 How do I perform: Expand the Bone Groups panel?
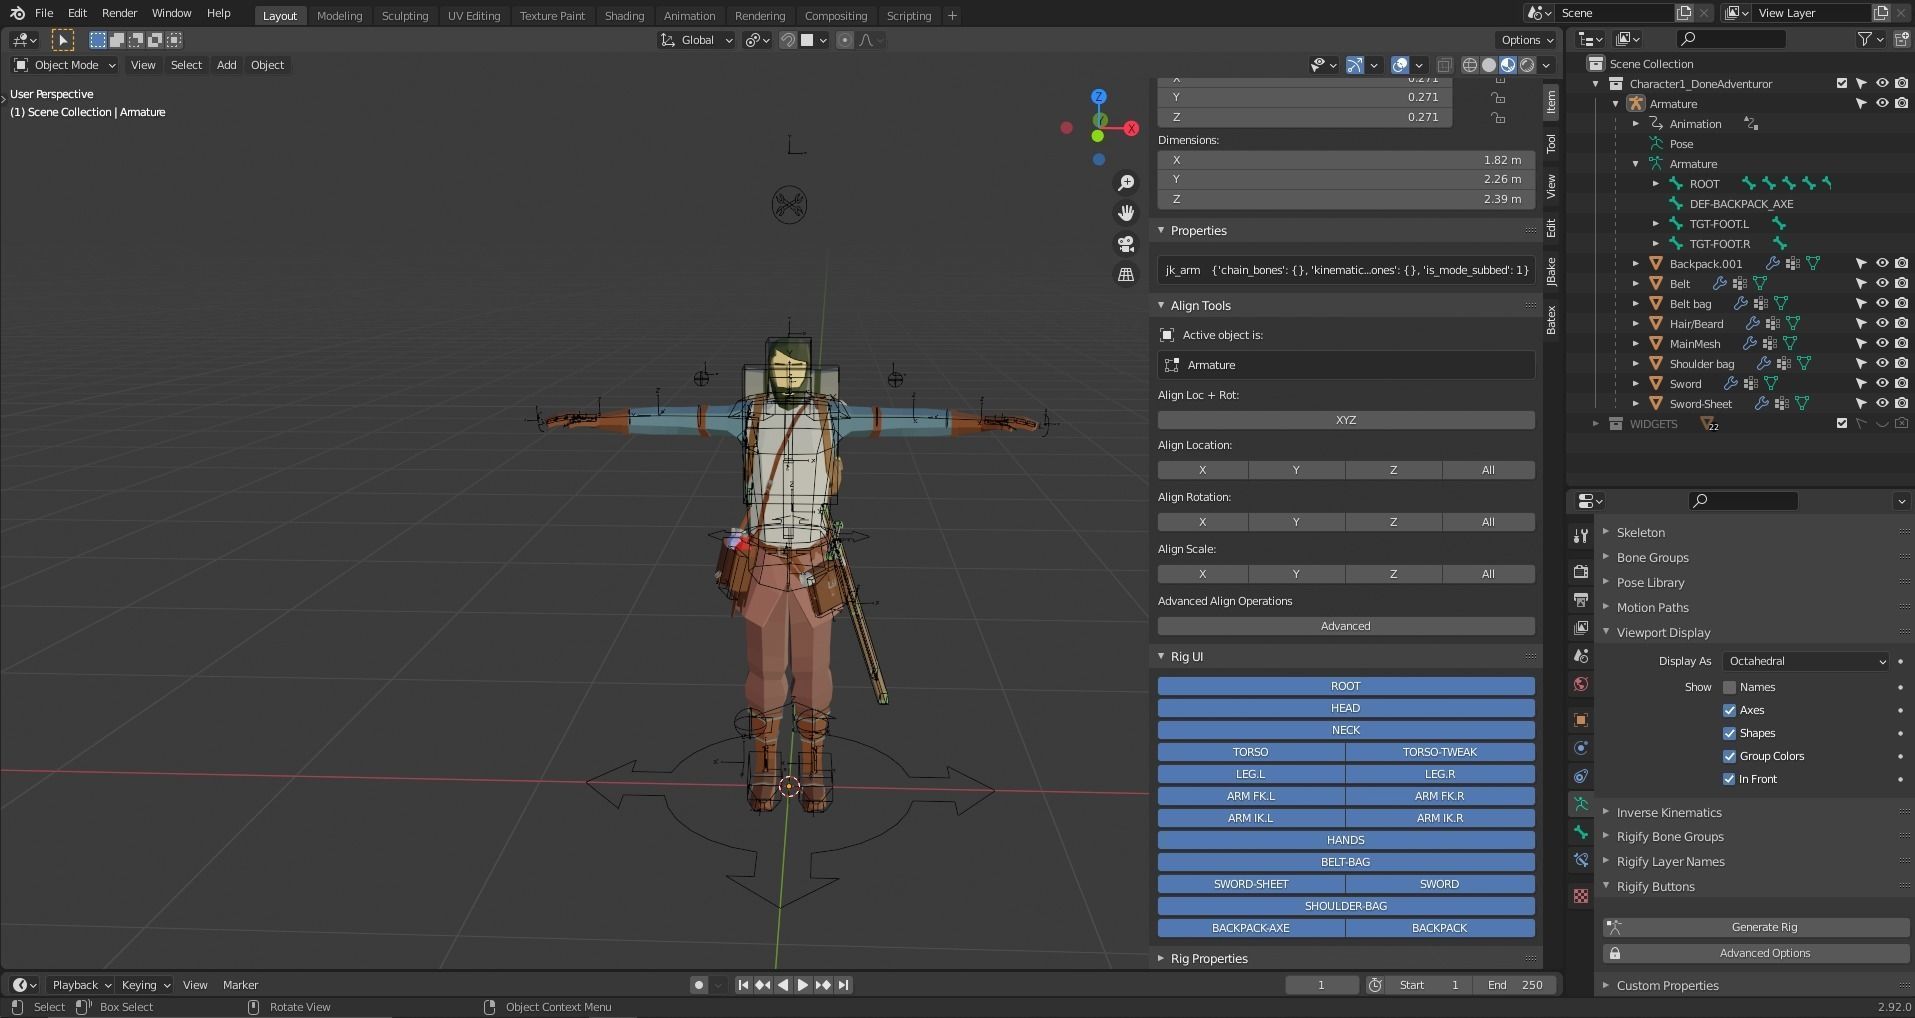[1652, 557]
